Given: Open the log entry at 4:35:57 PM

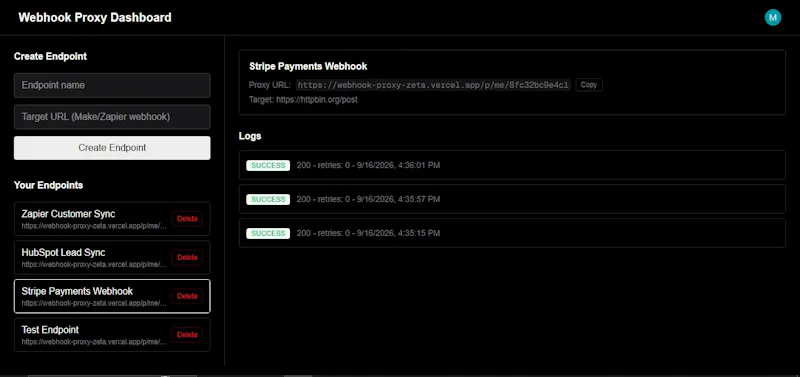Looking at the screenshot, I should [512, 199].
